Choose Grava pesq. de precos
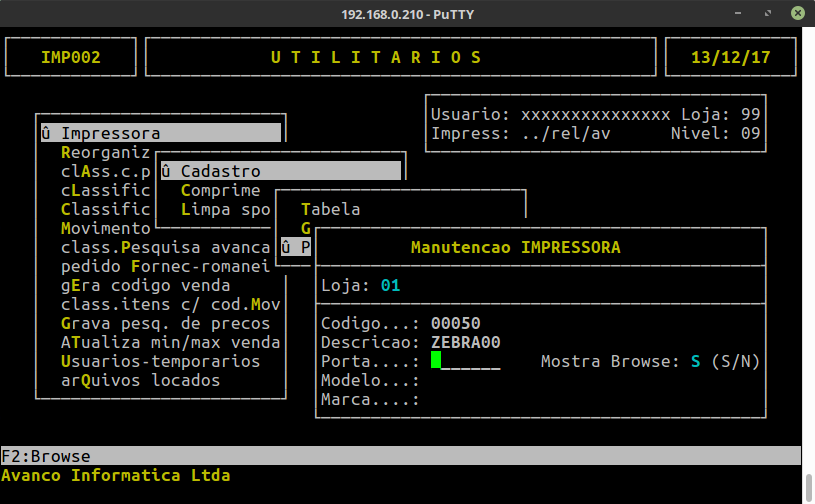This screenshot has height=504, width=815. coord(165,323)
